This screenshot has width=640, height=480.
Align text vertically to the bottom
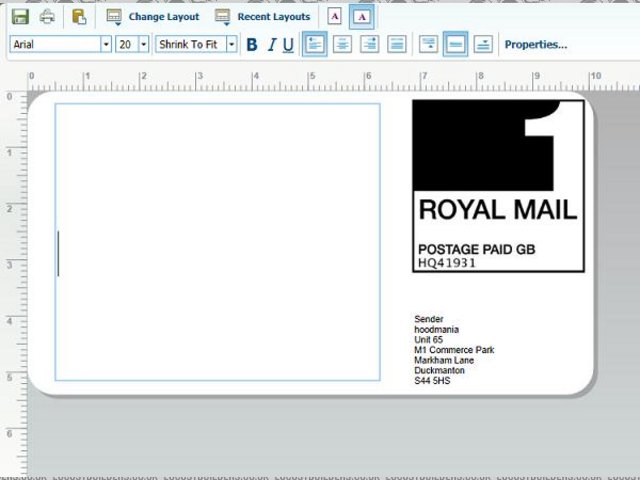point(482,44)
